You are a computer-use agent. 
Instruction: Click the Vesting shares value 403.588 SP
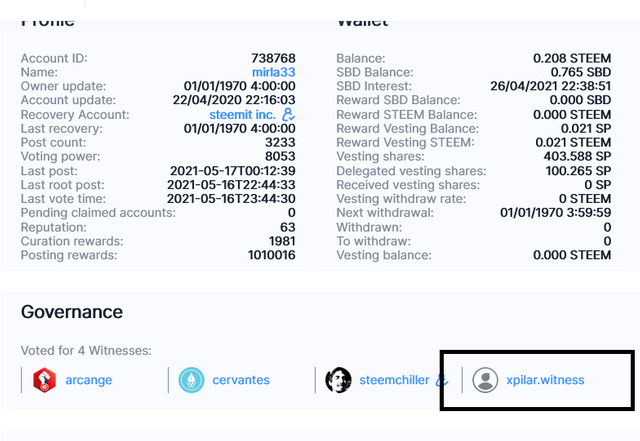[x=573, y=157]
